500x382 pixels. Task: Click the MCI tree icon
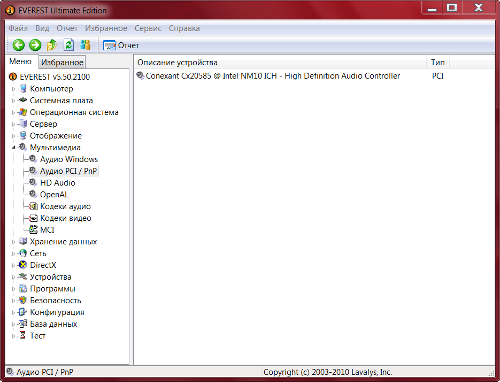pos(33,230)
